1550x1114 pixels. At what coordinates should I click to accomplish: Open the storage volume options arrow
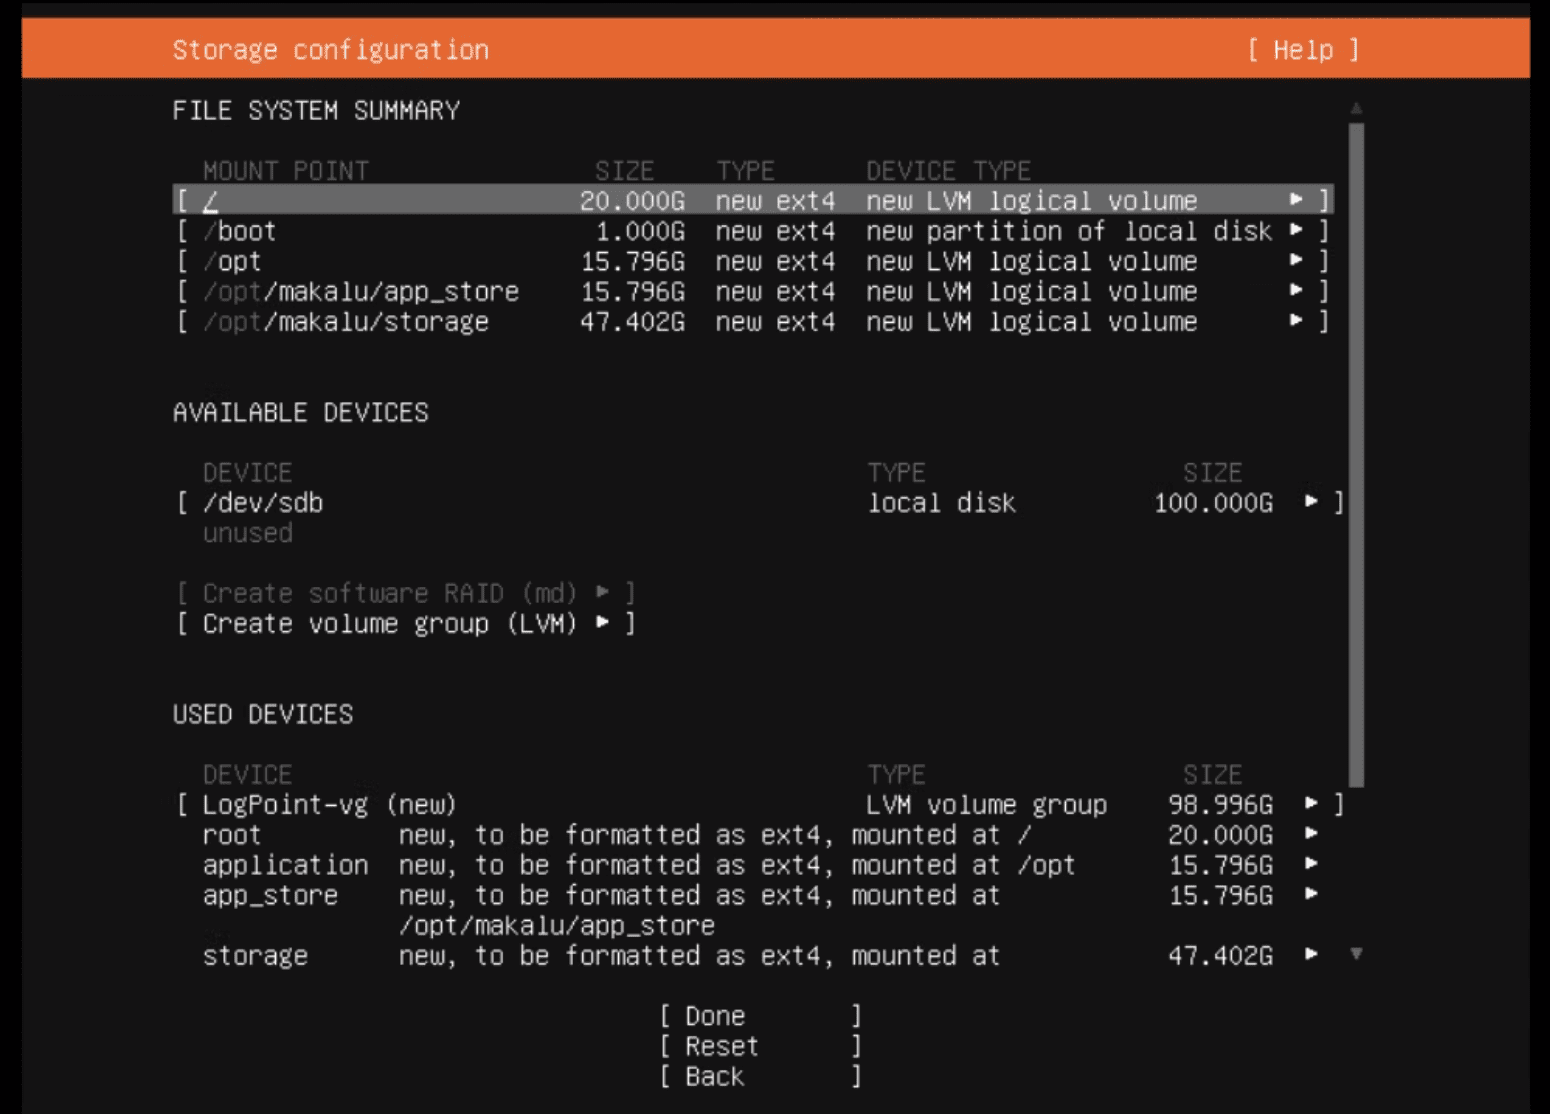[x=1311, y=955]
